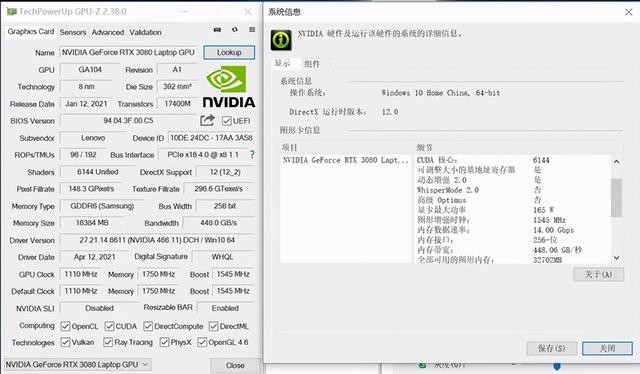Open the Validation tab
640x374 pixels.
pos(145,32)
